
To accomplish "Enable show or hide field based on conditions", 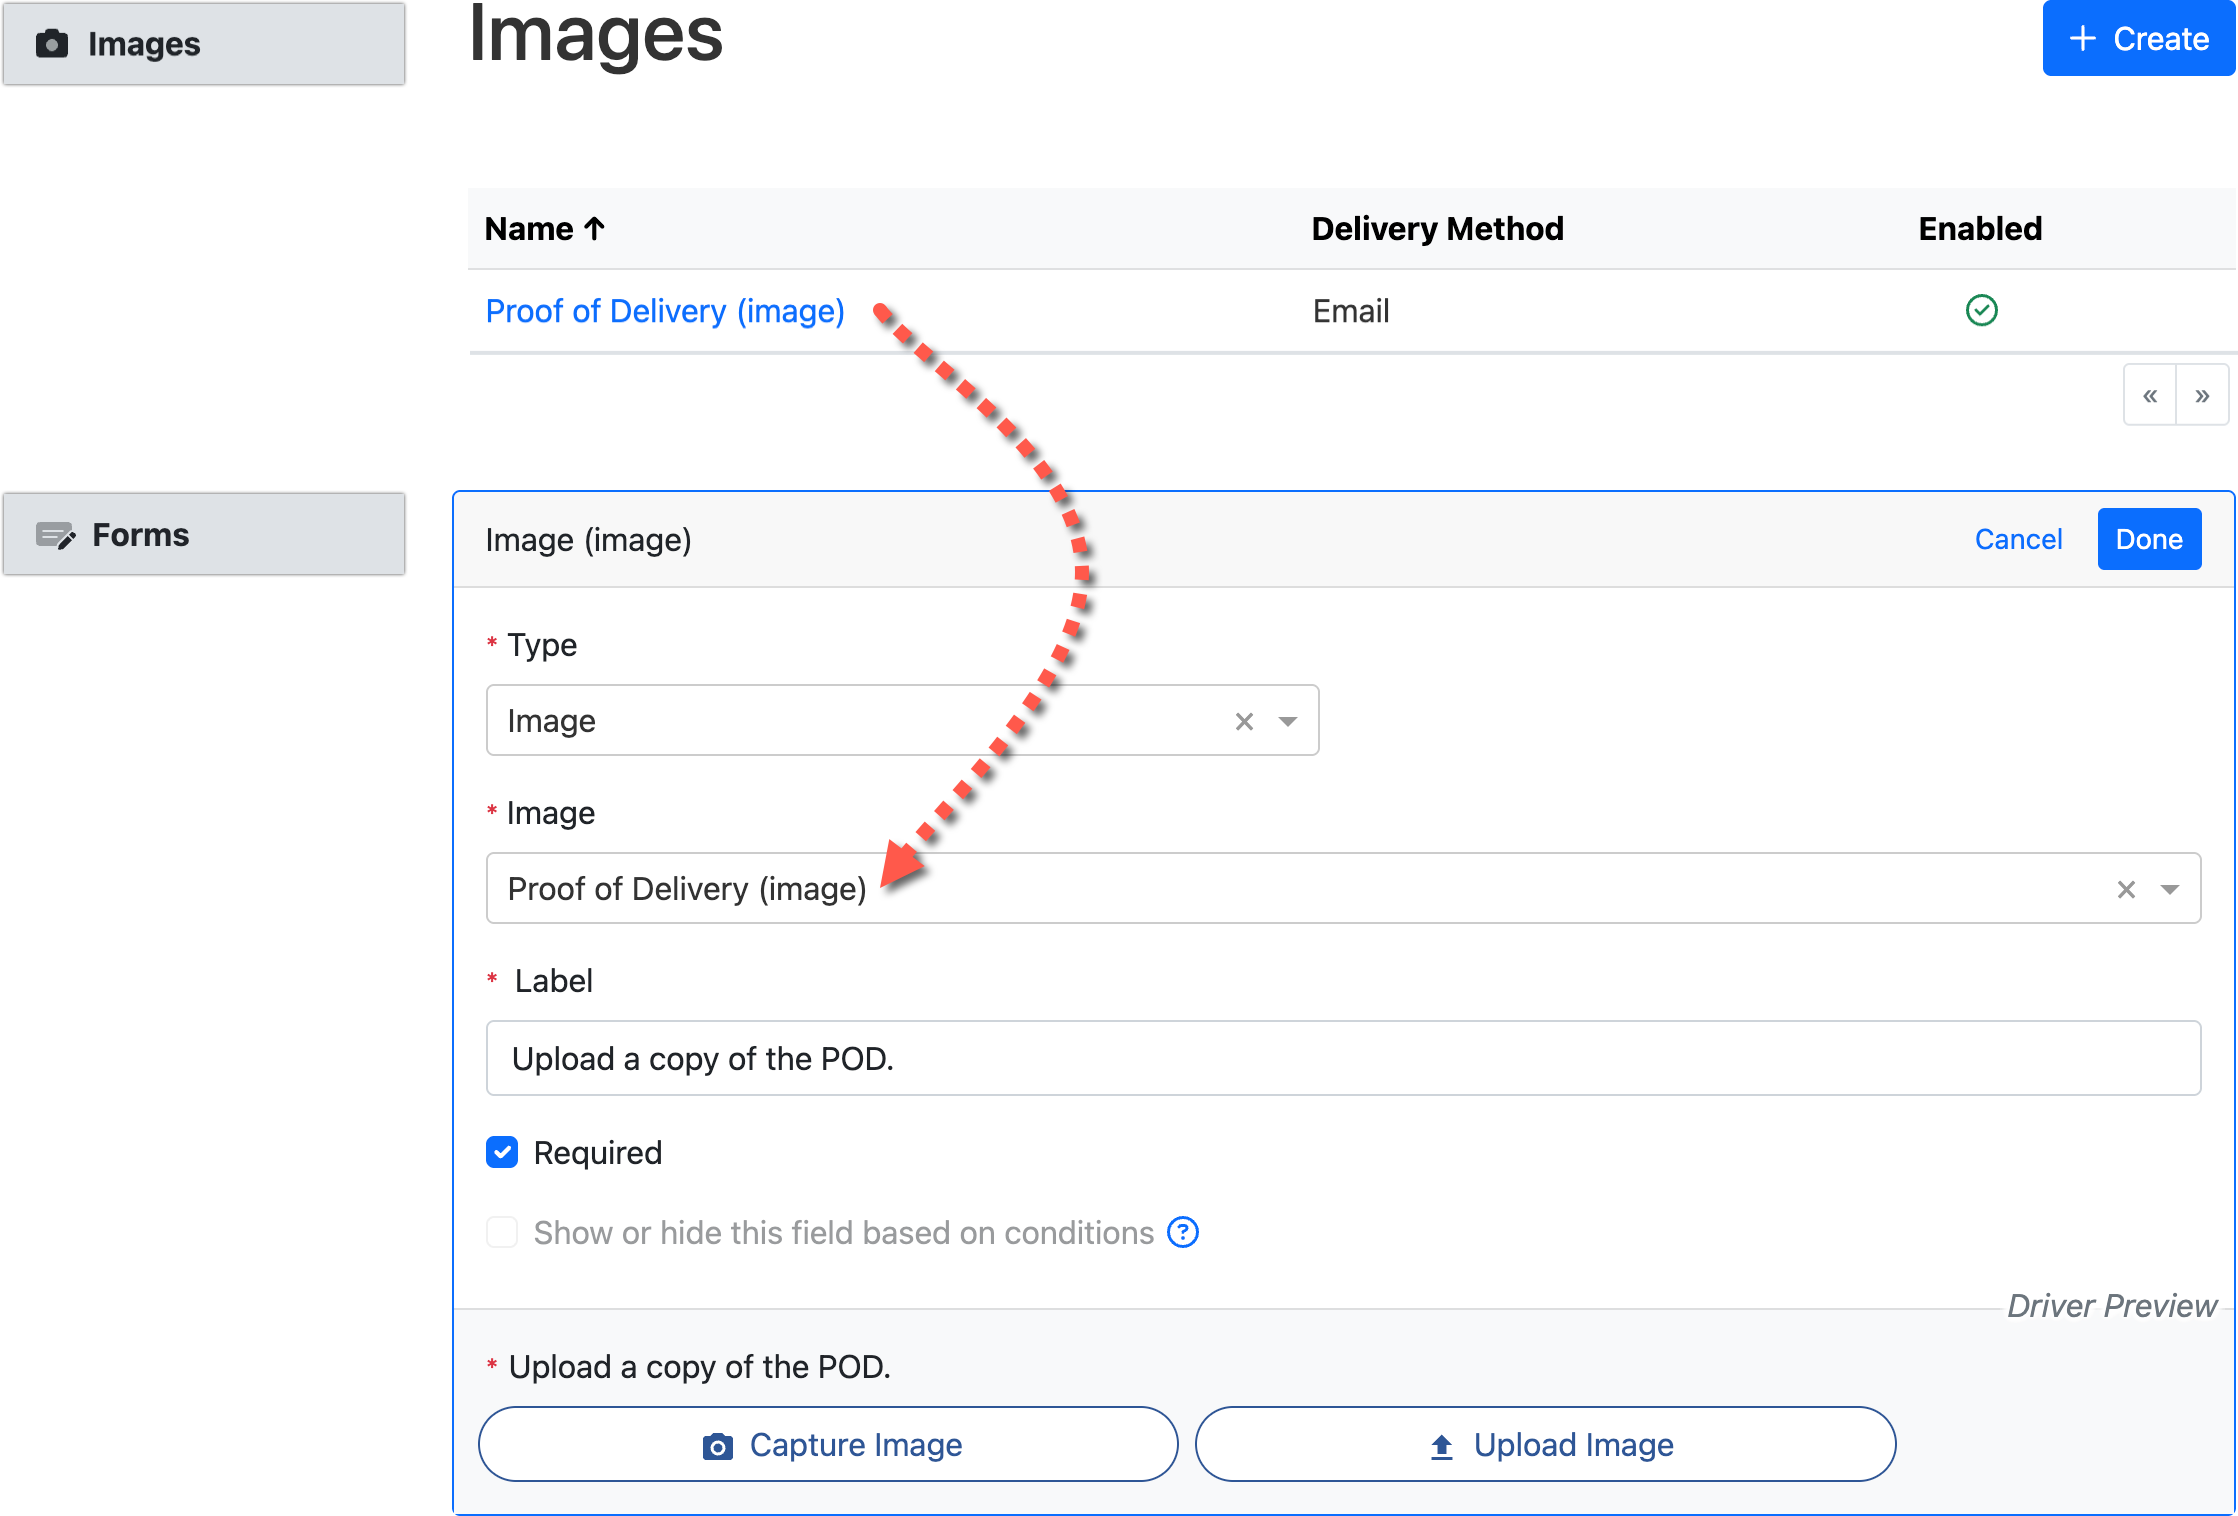I will tap(501, 1232).
